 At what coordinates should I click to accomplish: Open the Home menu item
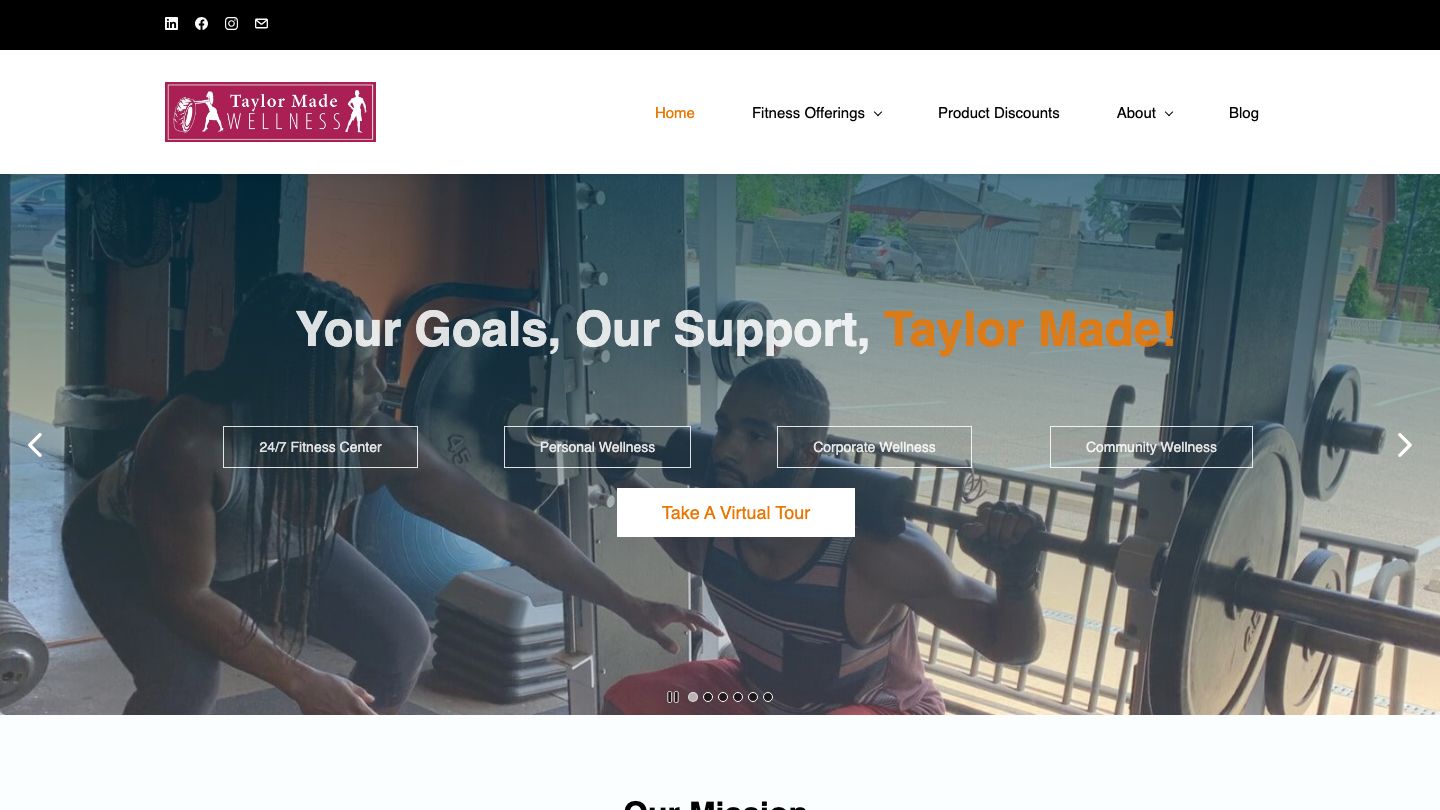pos(674,113)
